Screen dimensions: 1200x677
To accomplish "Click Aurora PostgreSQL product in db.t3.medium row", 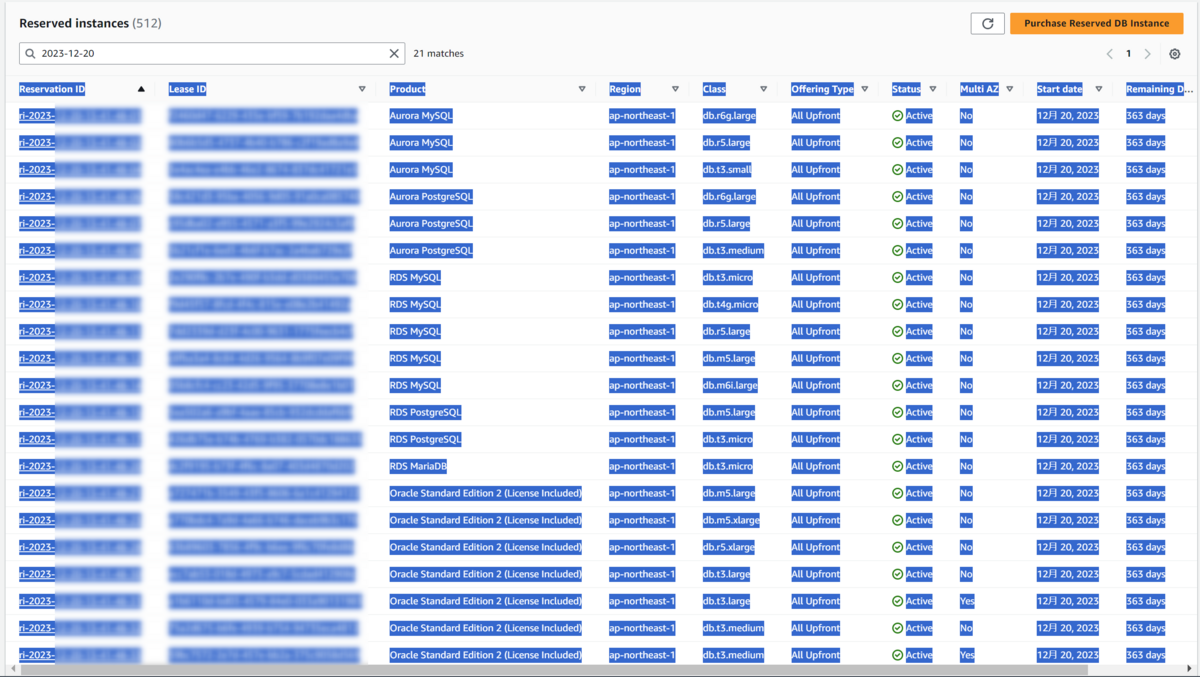I will (x=431, y=250).
